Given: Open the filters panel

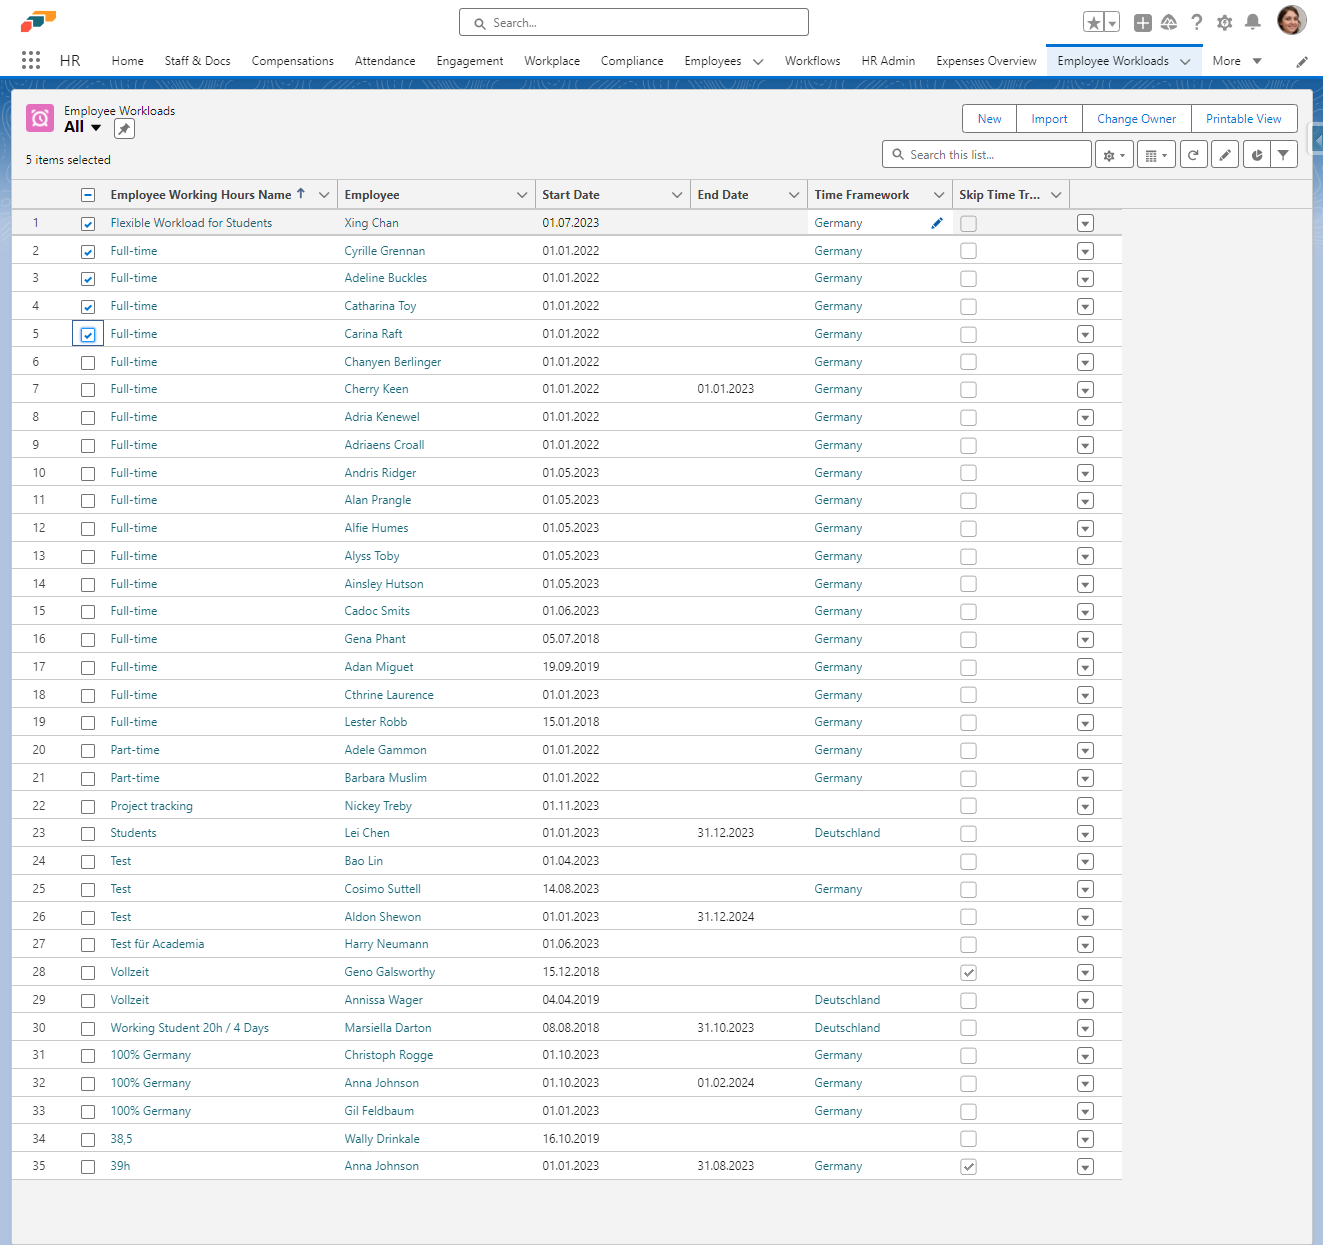Looking at the screenshot, I should click(x=1284, y=154).
